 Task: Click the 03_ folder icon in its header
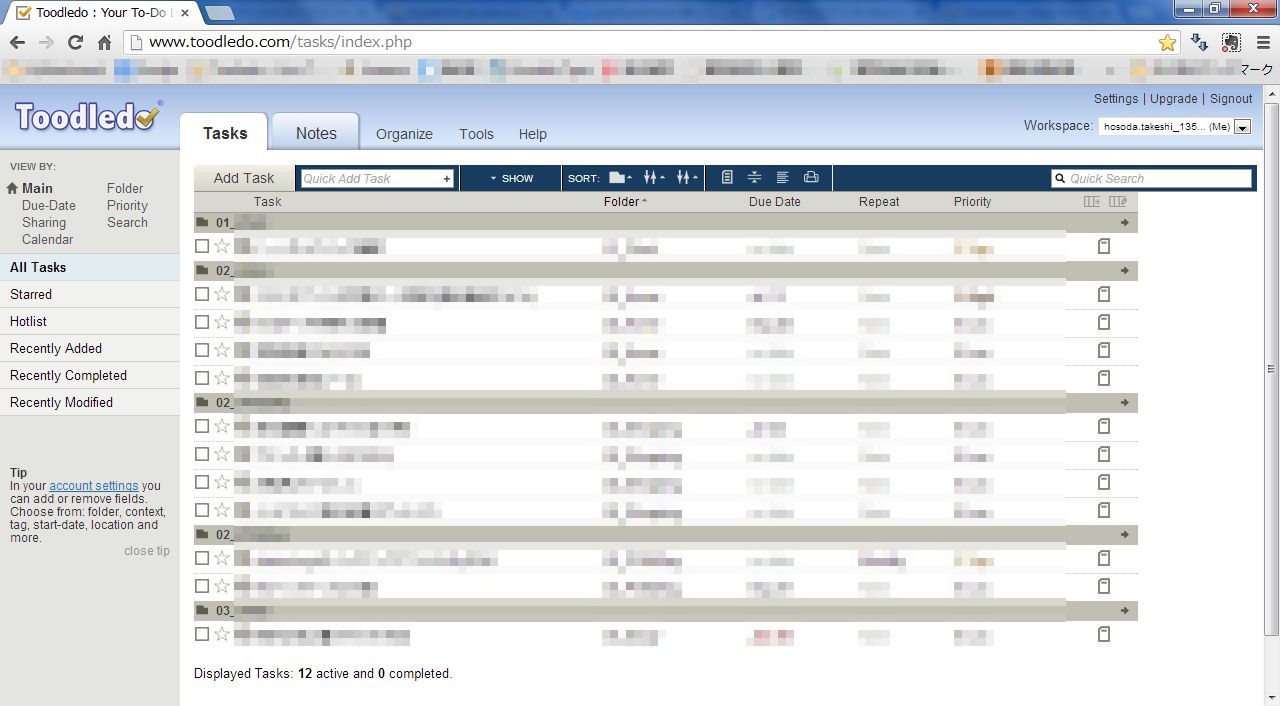click(x=202, y=610)
